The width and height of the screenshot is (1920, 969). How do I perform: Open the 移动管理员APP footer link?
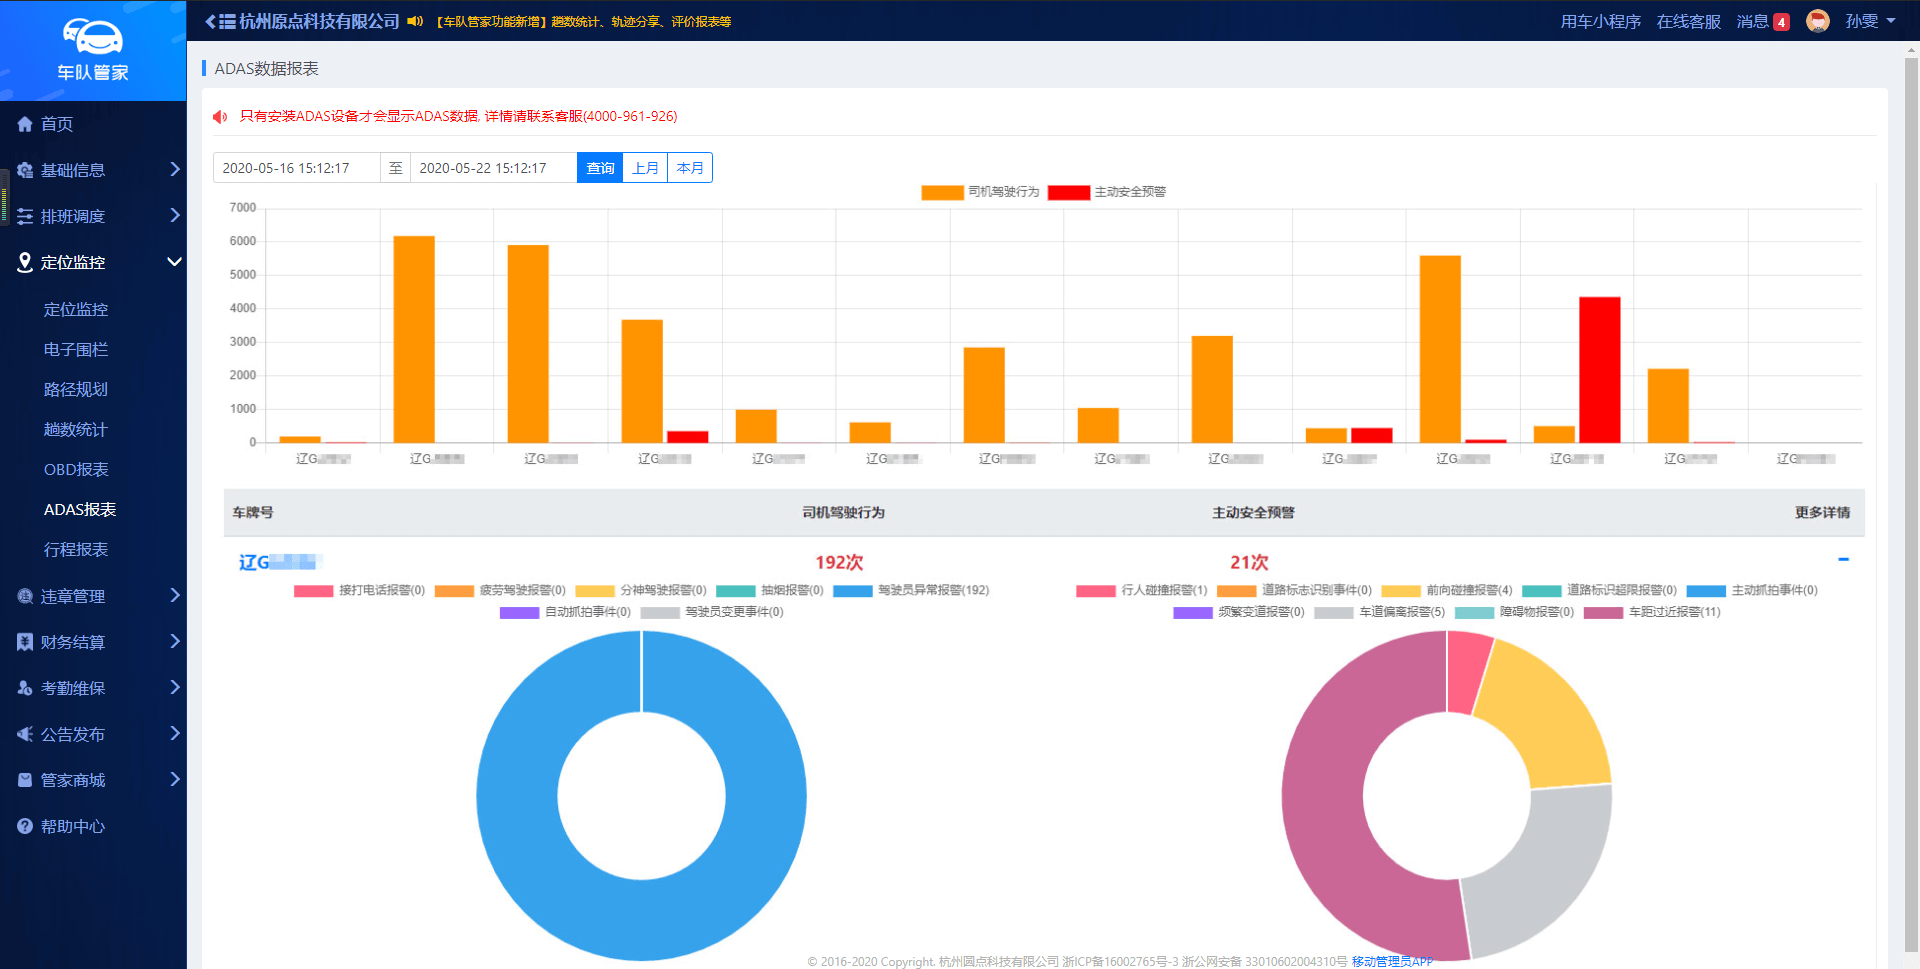click(1392, 961)
